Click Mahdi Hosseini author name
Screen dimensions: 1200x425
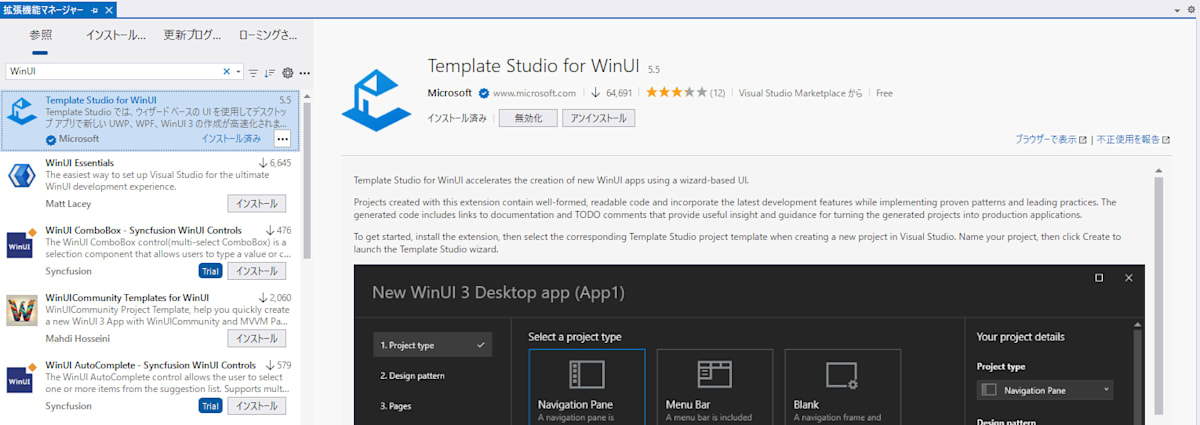coord(76,339)
